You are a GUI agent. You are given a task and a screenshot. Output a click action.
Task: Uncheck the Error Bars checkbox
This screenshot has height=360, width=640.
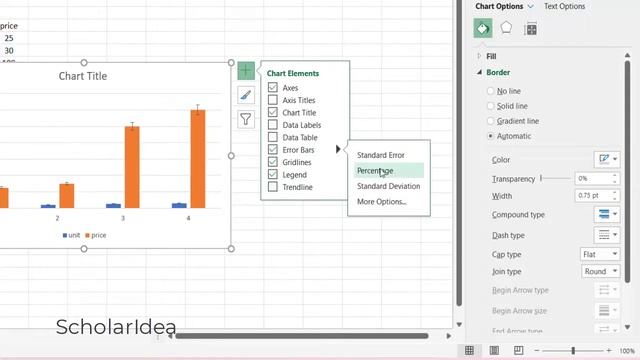[273, 149]
